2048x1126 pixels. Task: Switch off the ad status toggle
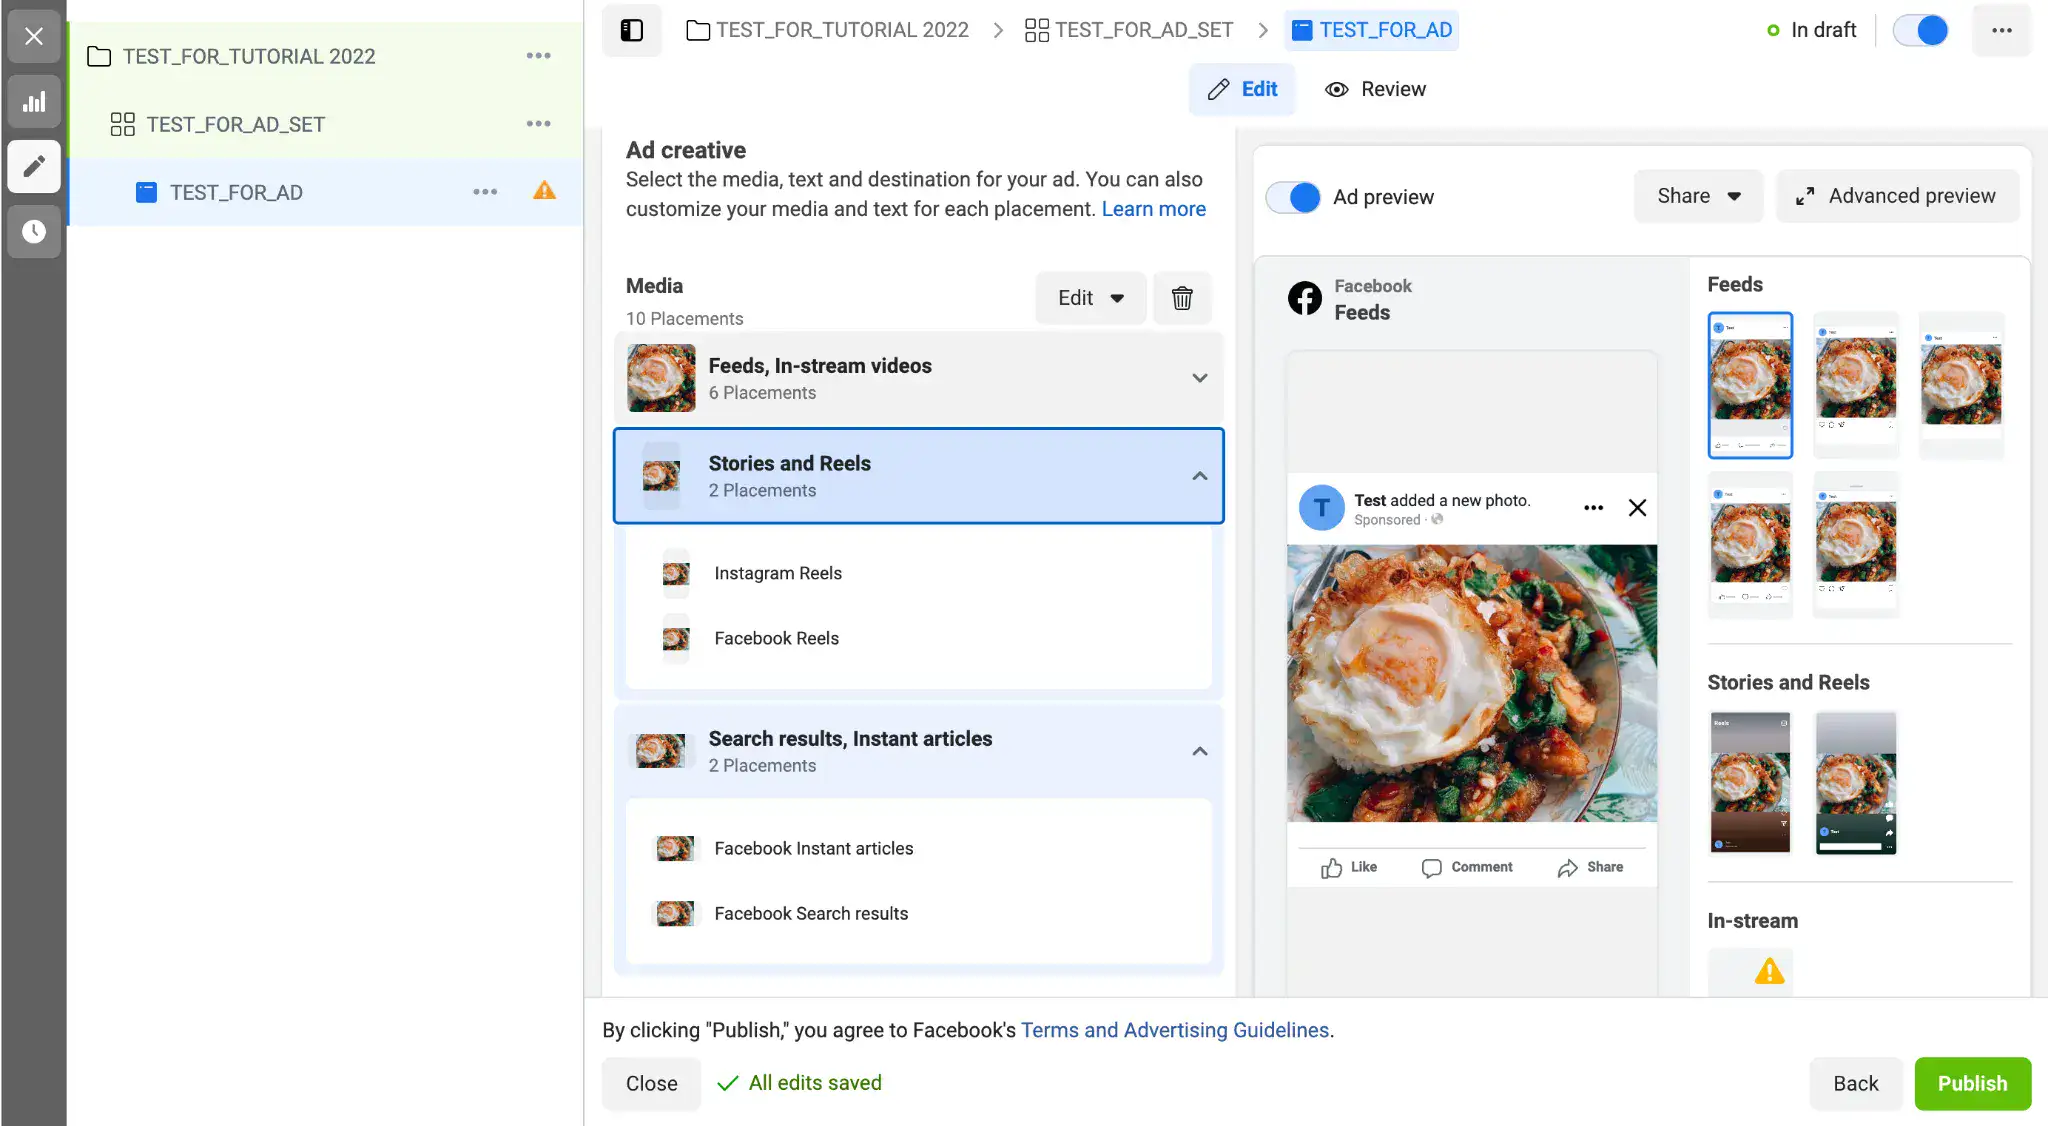point(1921,30)
